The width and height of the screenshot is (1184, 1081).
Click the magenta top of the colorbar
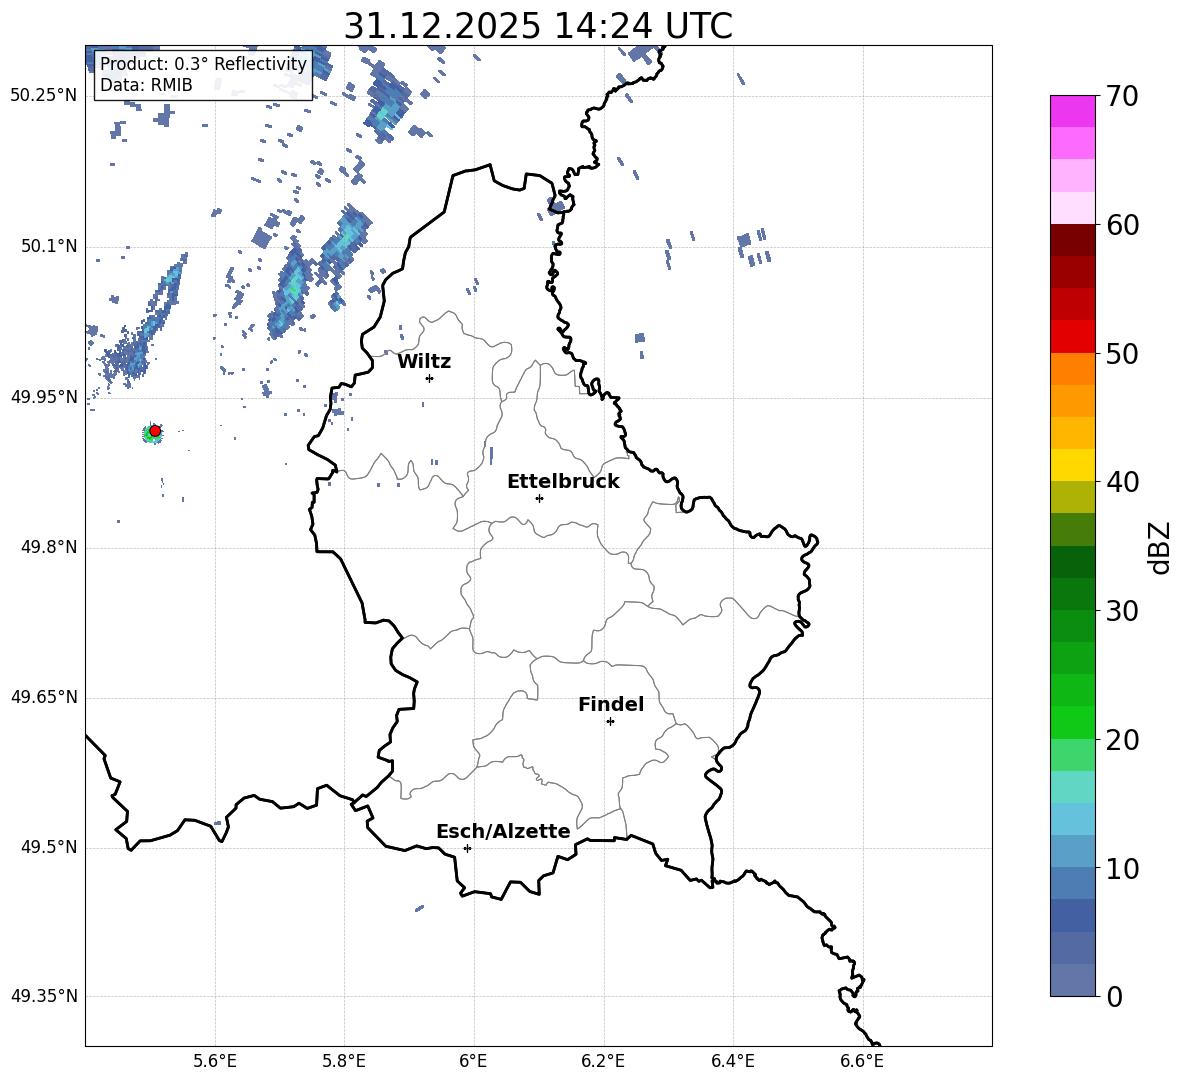pos(1072,111)
